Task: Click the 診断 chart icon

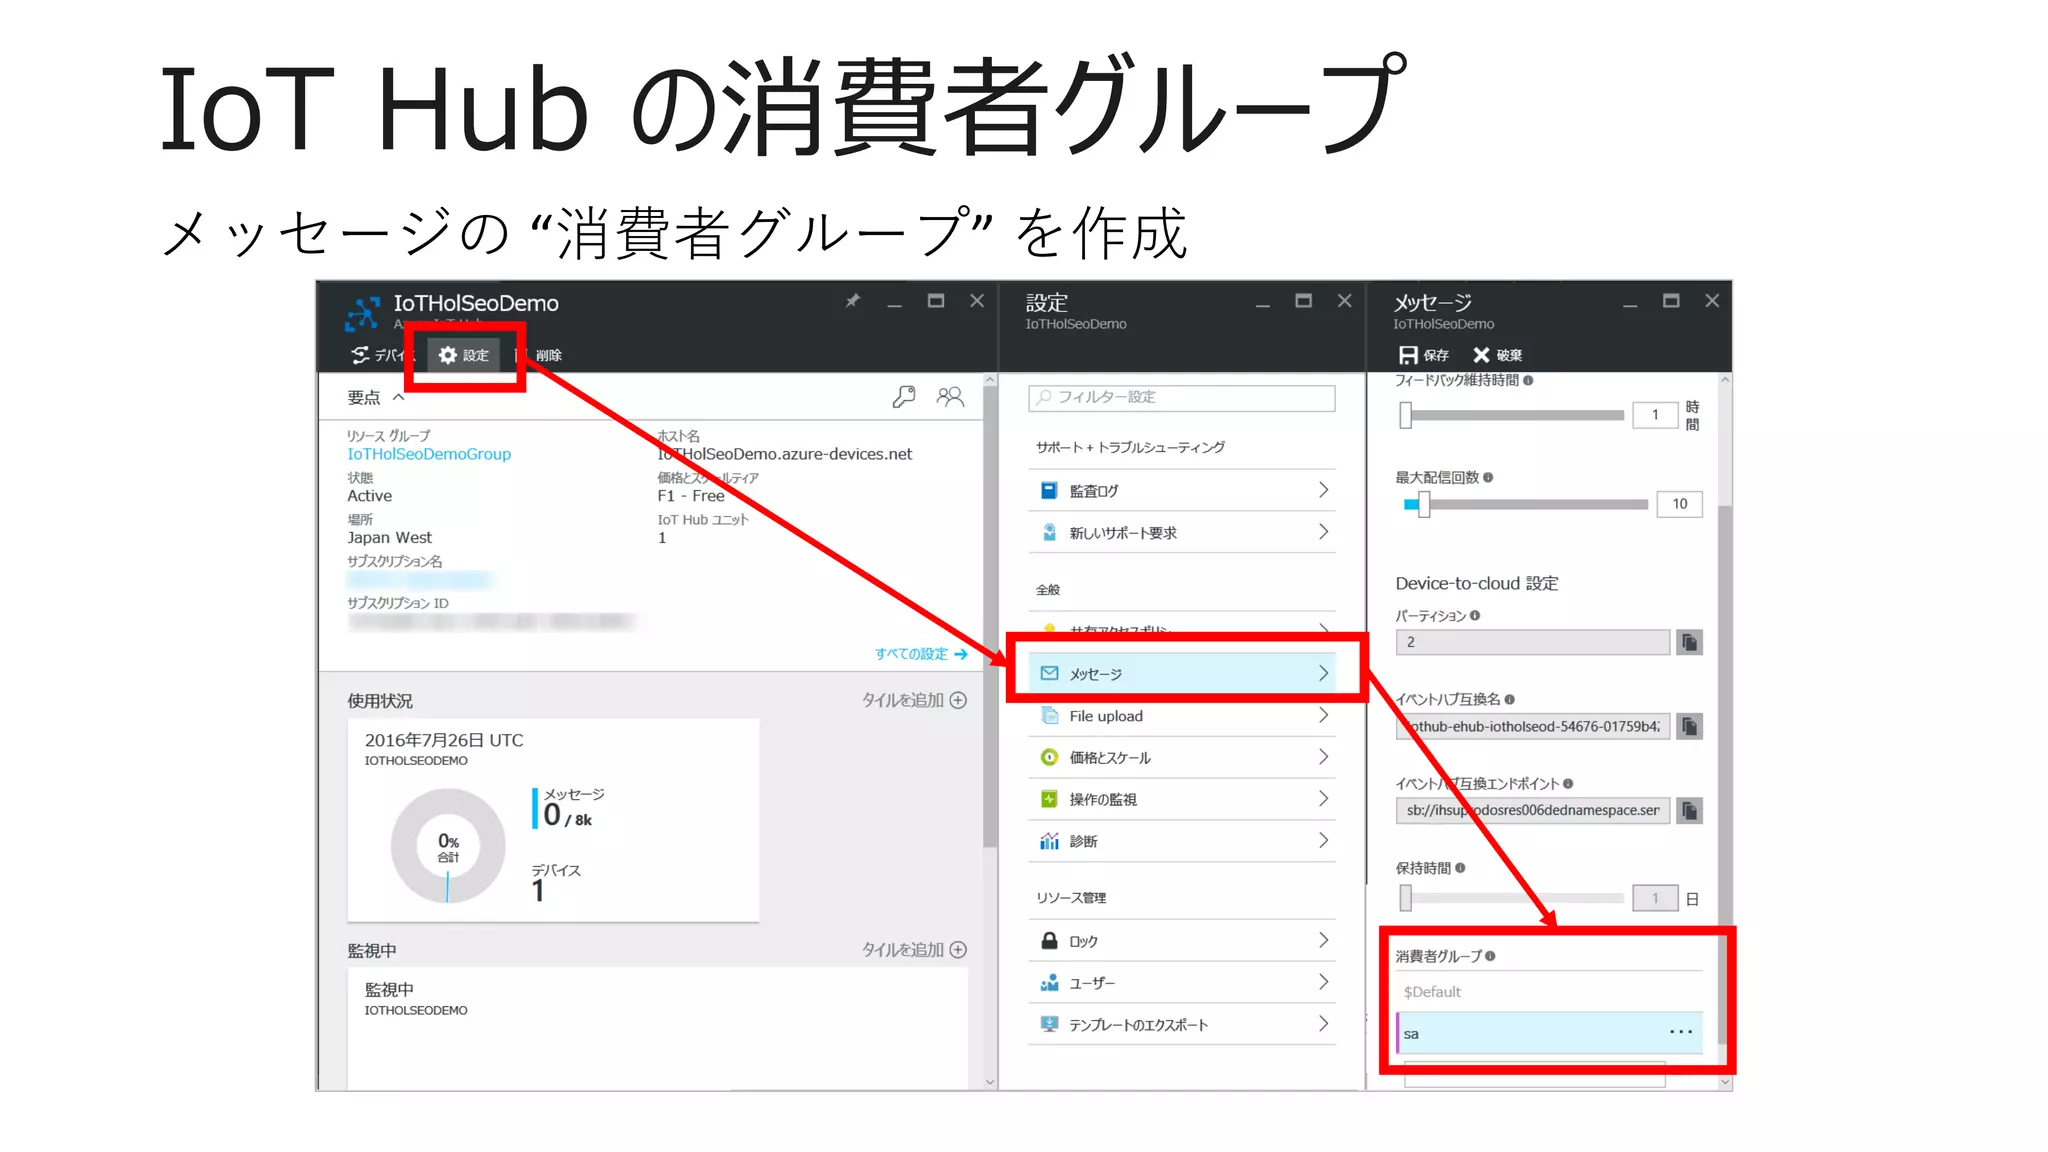Action: click(1049, 841)
